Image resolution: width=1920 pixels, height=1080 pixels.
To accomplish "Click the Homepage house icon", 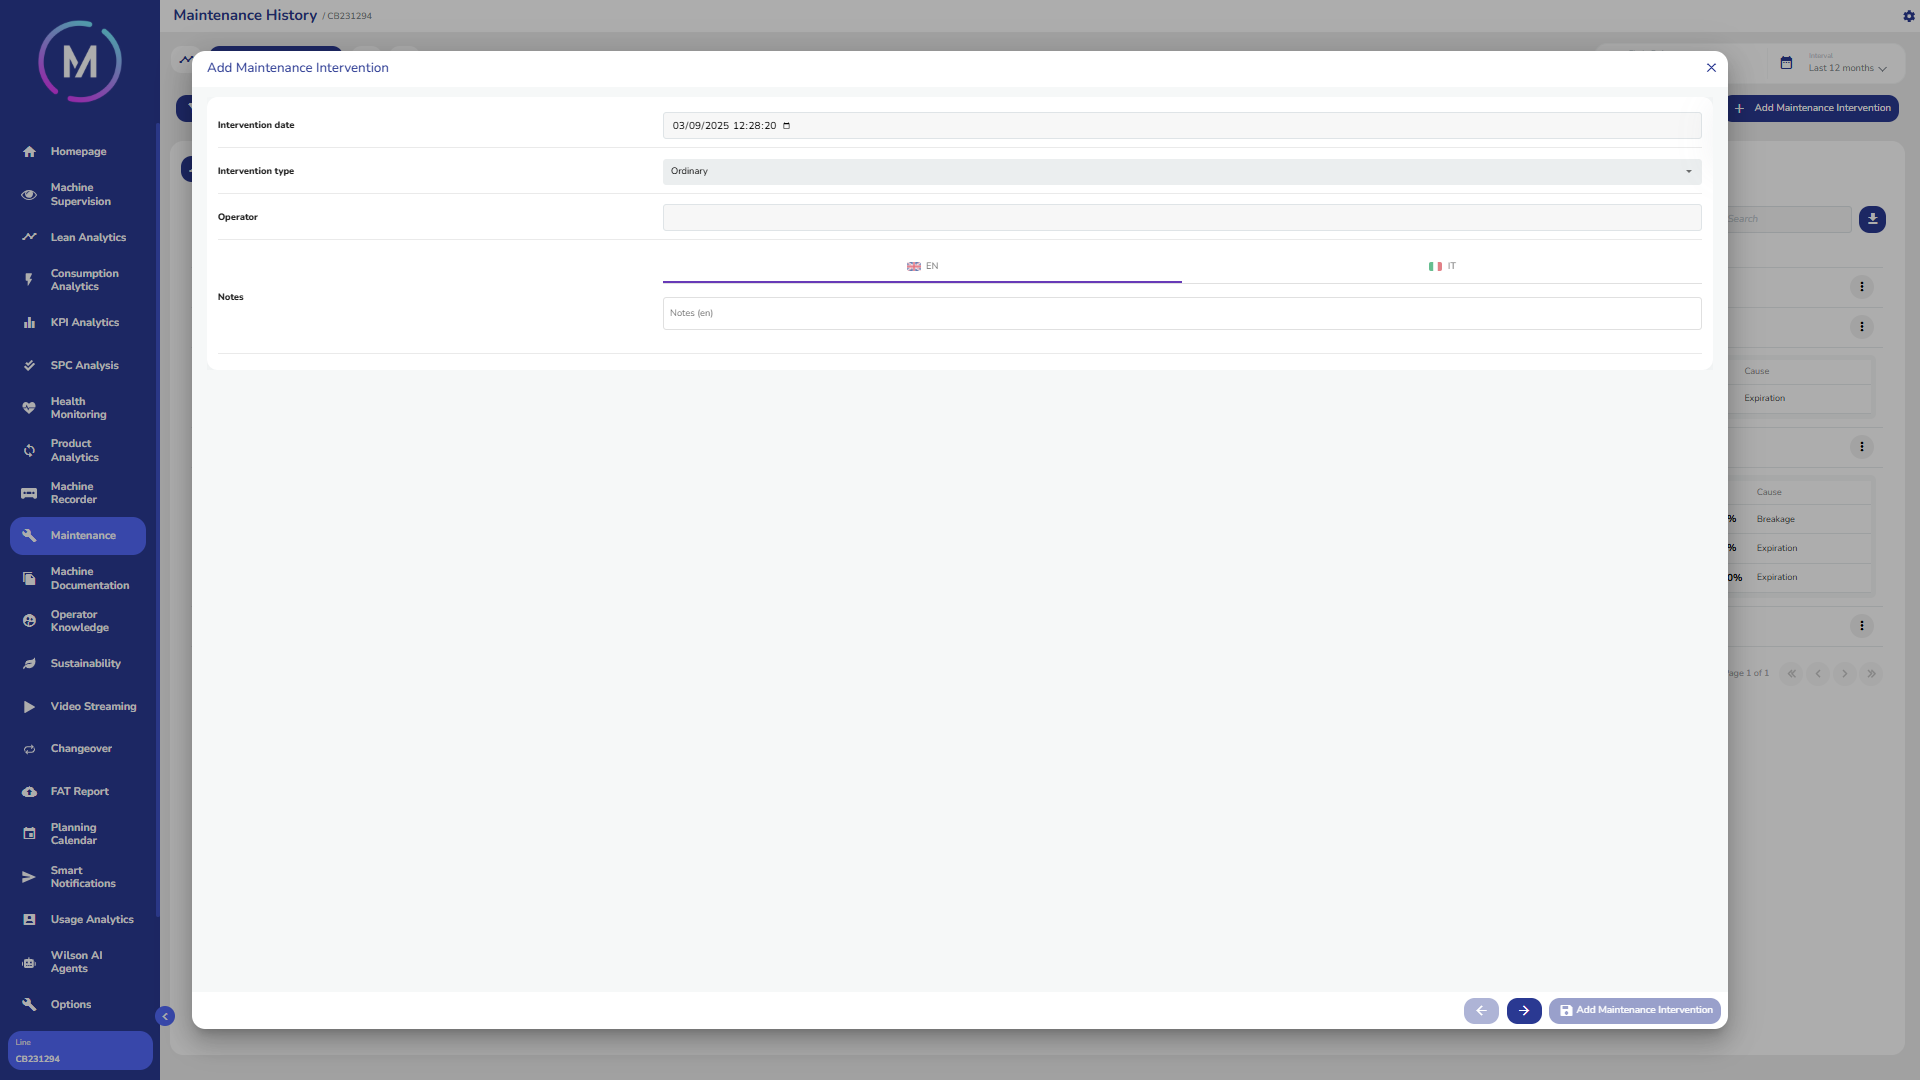I will [x=29, y=152].
